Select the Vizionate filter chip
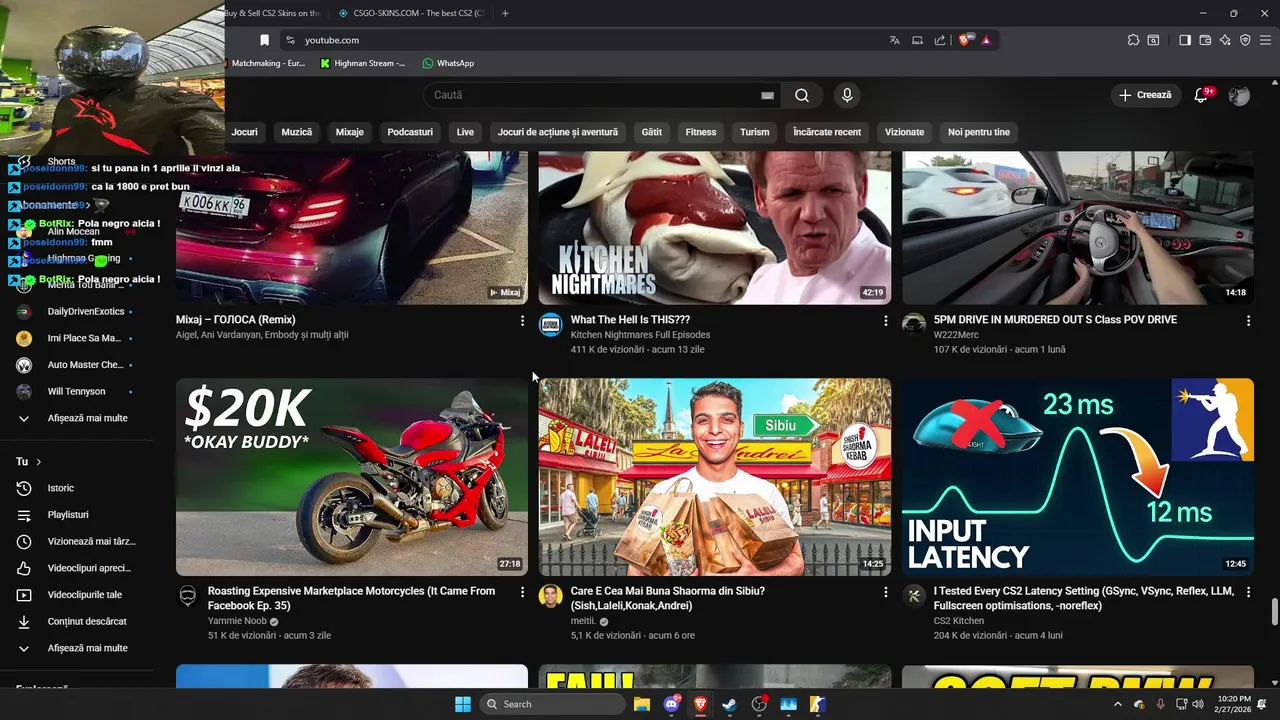 coord(905,132)
